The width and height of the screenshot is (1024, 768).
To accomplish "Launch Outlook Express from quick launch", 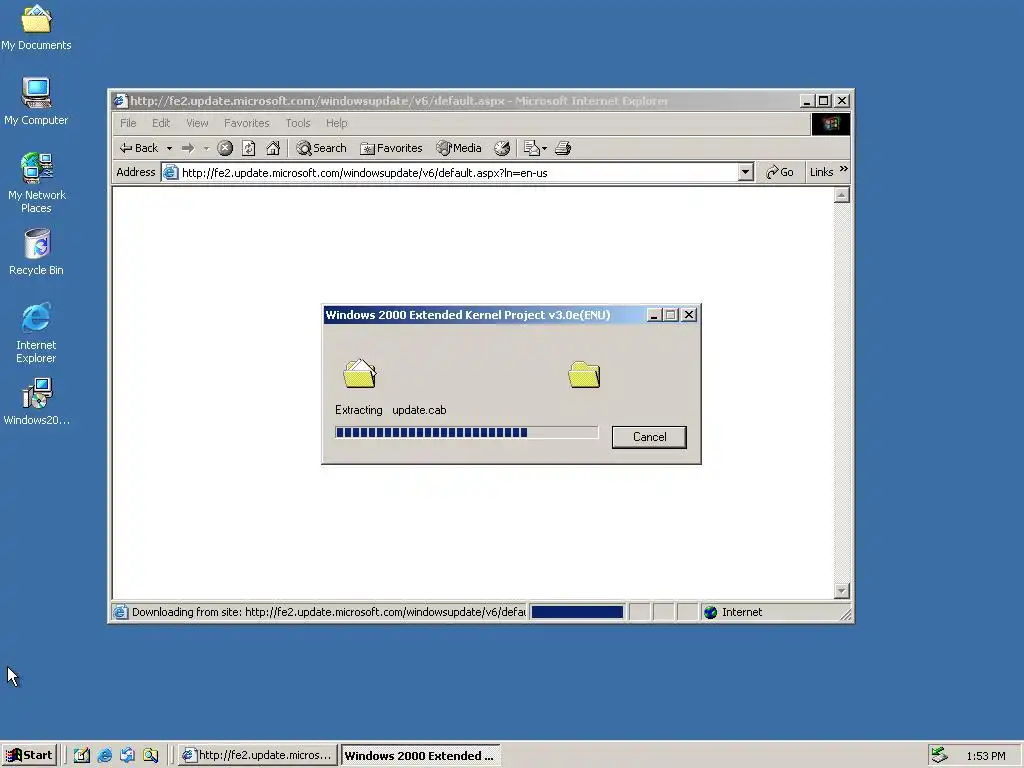I will (x=127, y=755).
